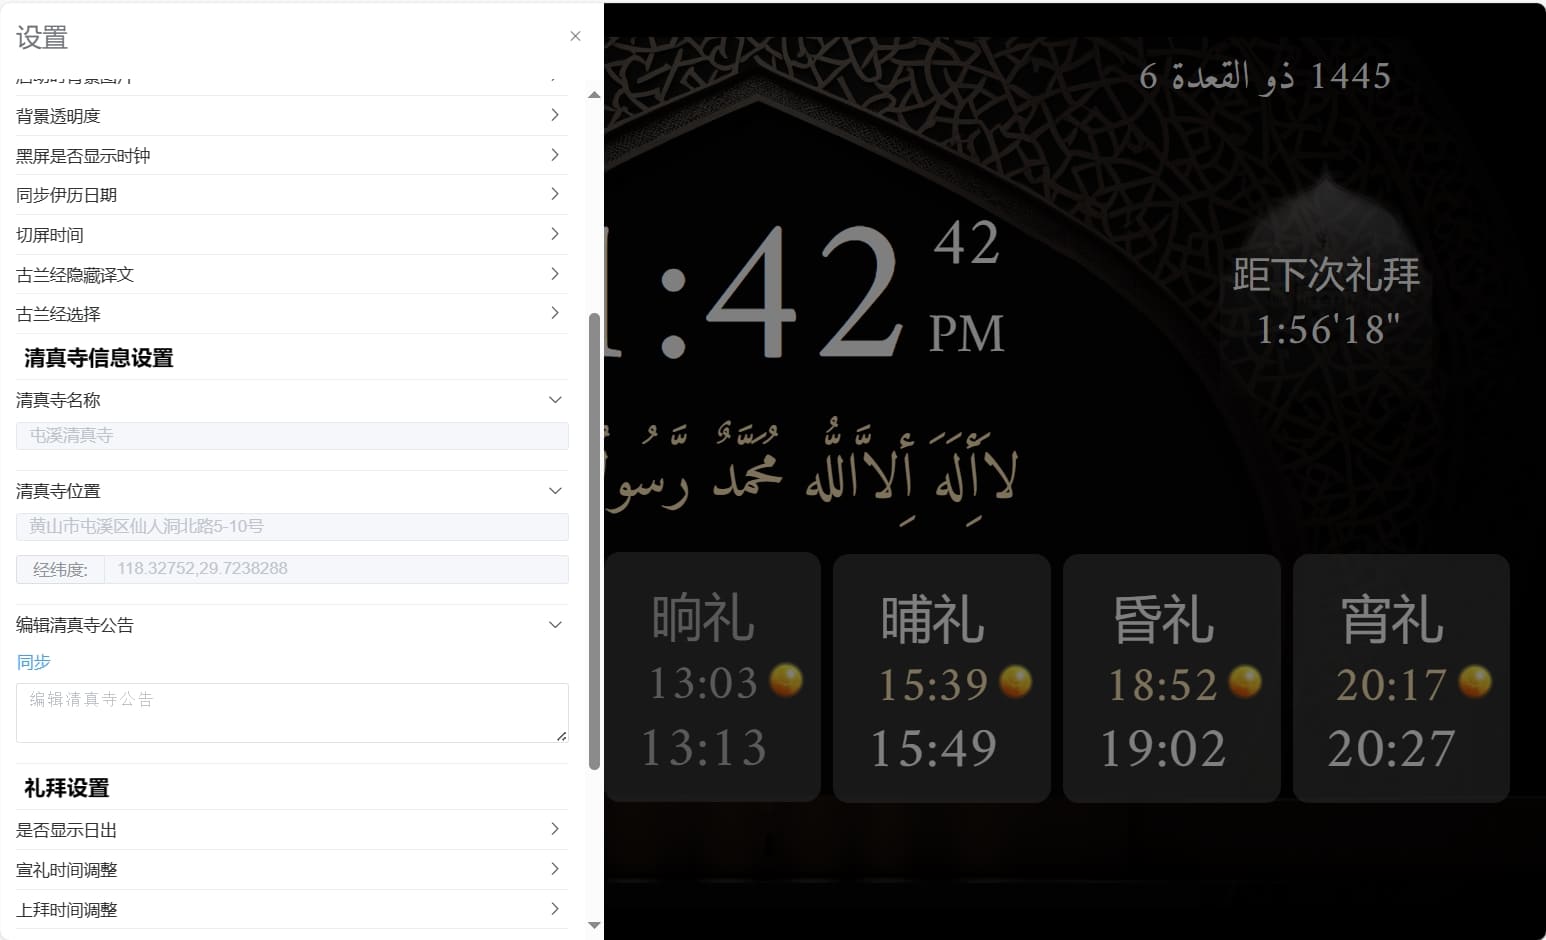Click the sun icon beside 宵礼 20:17
Viewport: 1546px width, 940px height.
coord(1475,682)
